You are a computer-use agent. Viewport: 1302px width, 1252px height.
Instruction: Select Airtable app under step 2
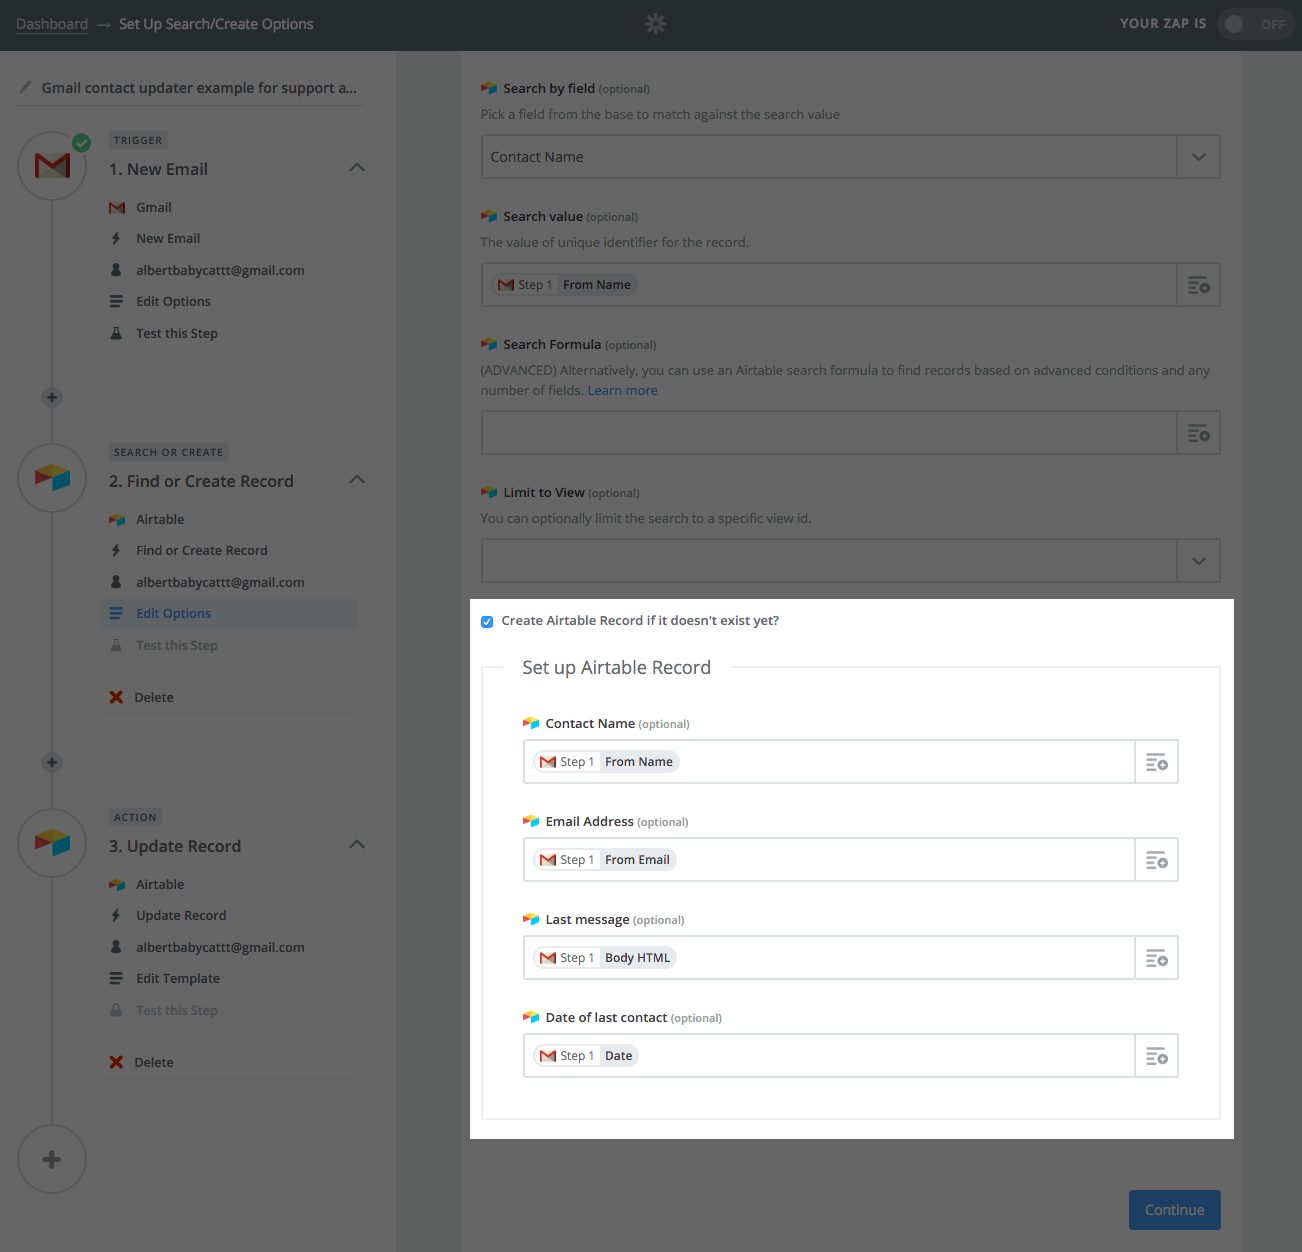[160, 519]
